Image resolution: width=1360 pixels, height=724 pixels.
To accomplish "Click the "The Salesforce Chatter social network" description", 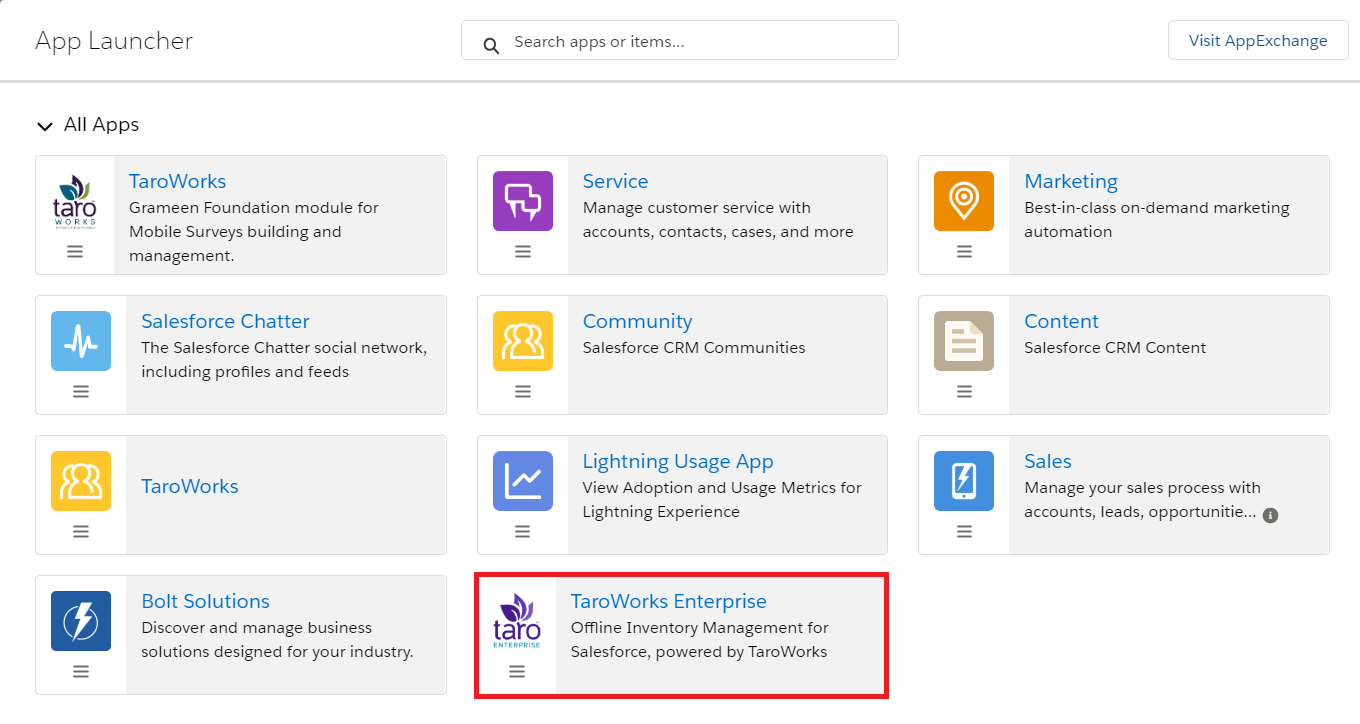I will tap(284, 360).
